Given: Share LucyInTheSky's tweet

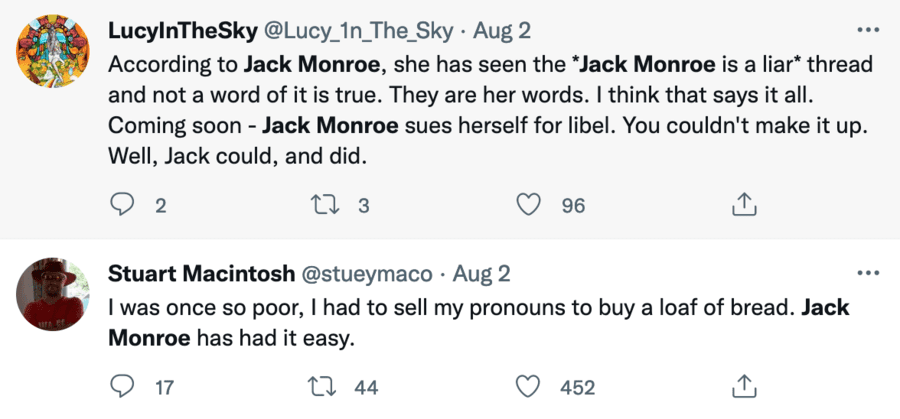Looking at the screenshot, I should coord(743,205).
